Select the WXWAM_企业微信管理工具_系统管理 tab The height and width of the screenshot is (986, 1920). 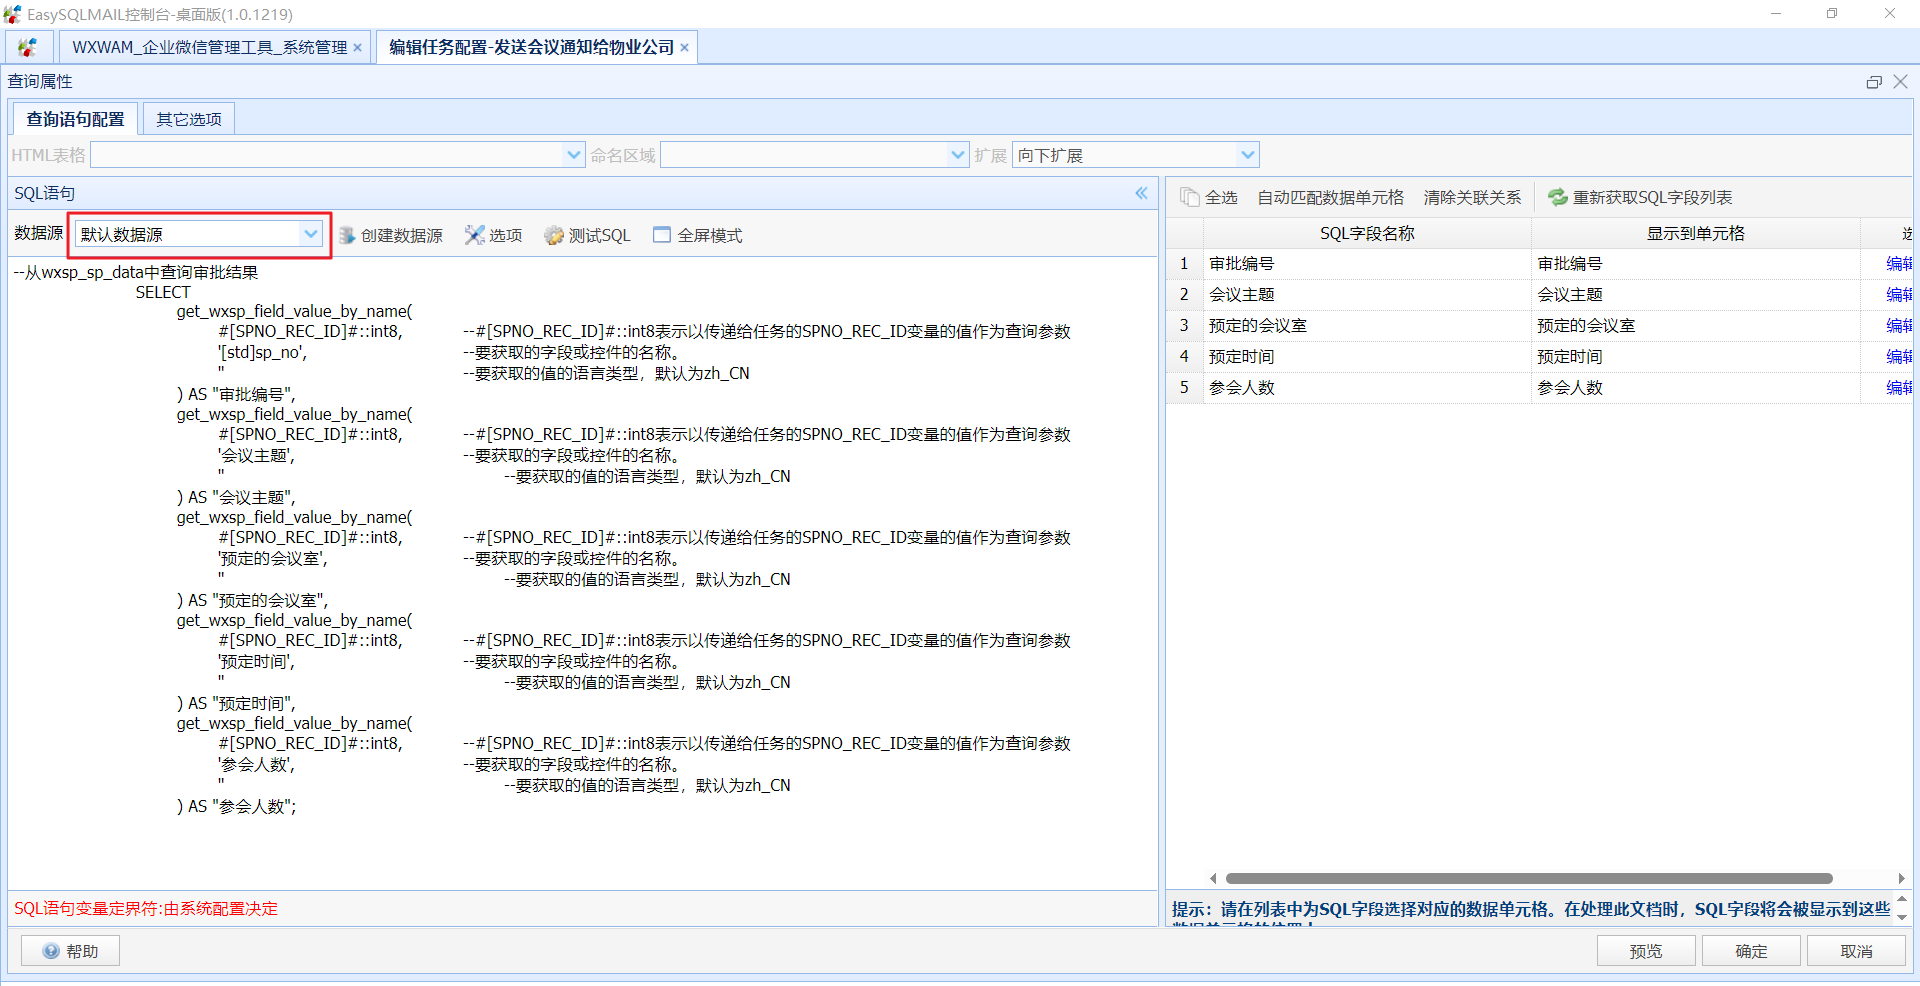[209, 47]
